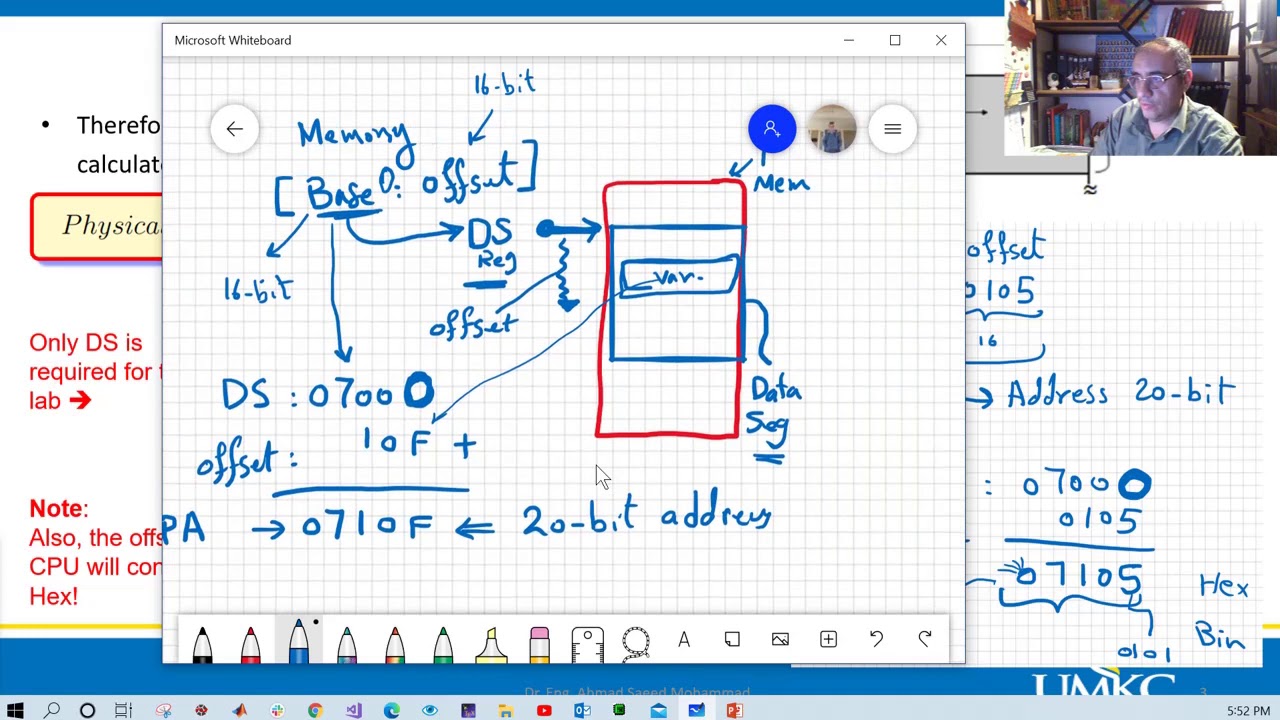Open Slack from the taskbar
The height and width of the screenshot is (720, 1280).
coord(277,711)
